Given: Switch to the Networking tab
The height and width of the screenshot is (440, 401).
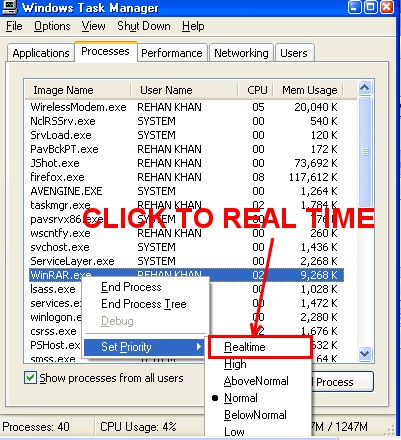Looking at the screenshot, I should tap(241, 53).
